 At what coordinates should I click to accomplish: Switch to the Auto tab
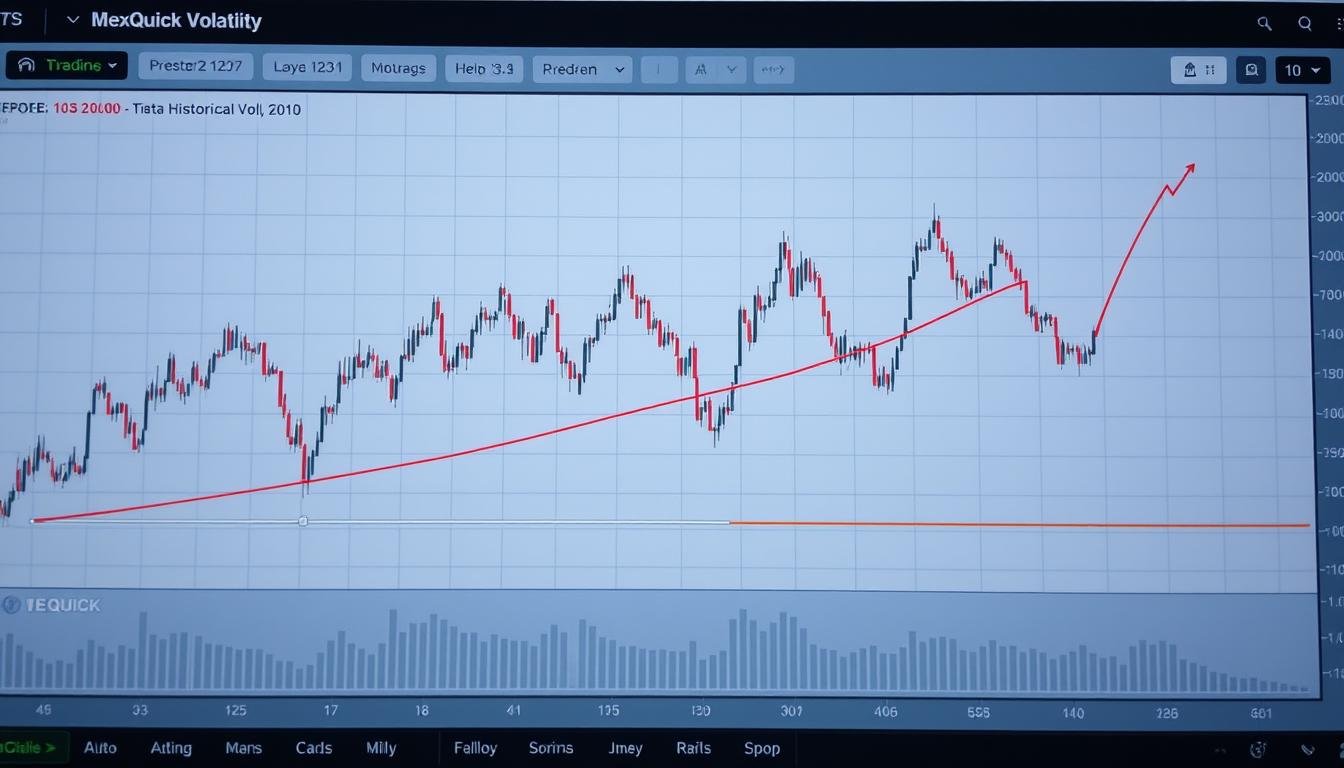(x=100, y=748)
